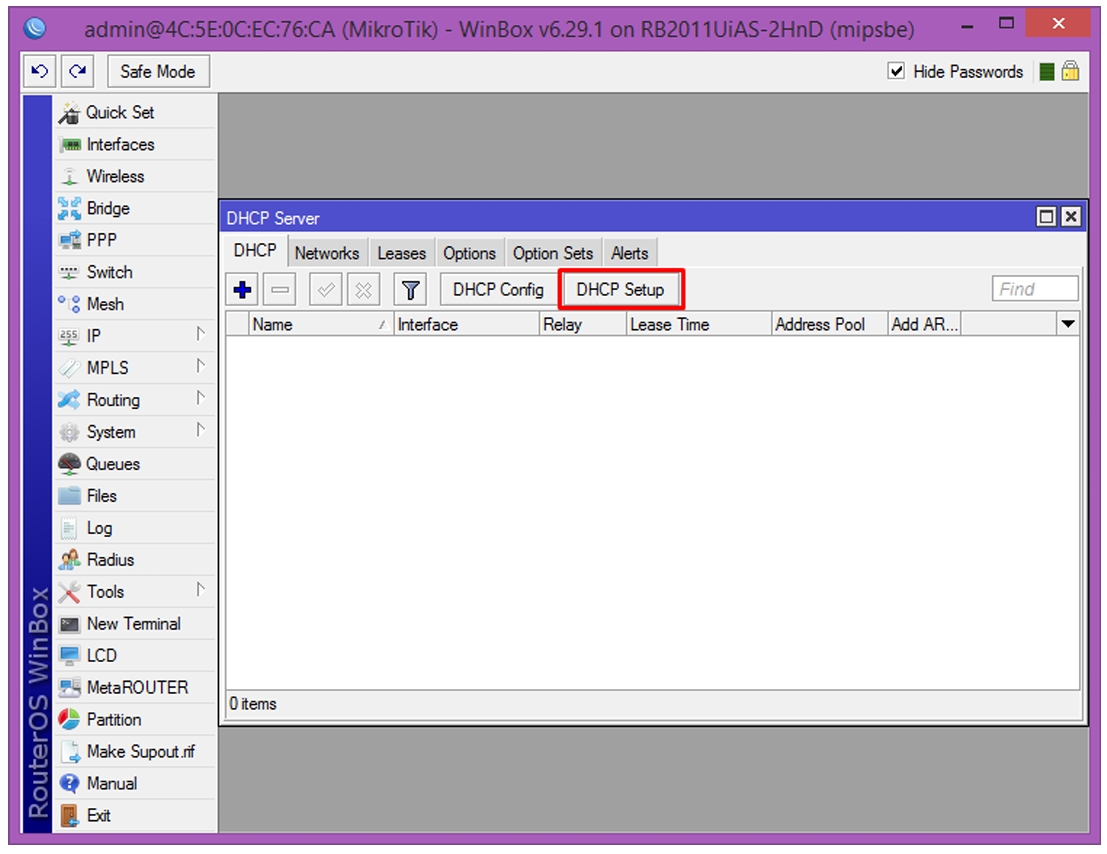Click the padlock icon in top bar
The height and width of the screenshot is (854, 1107).
tap(1070, 71)
